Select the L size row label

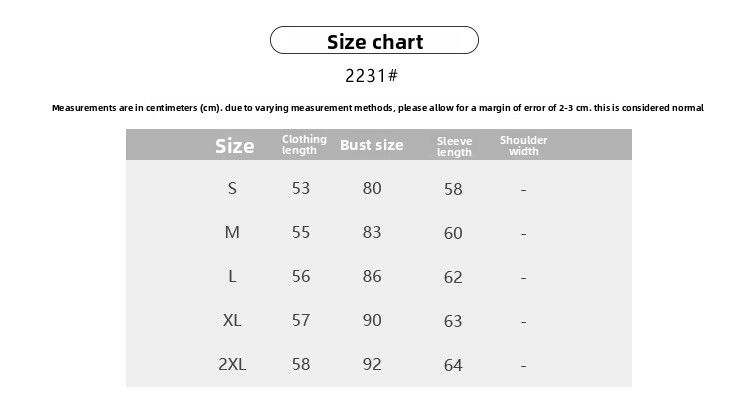(x=232, y=277)
